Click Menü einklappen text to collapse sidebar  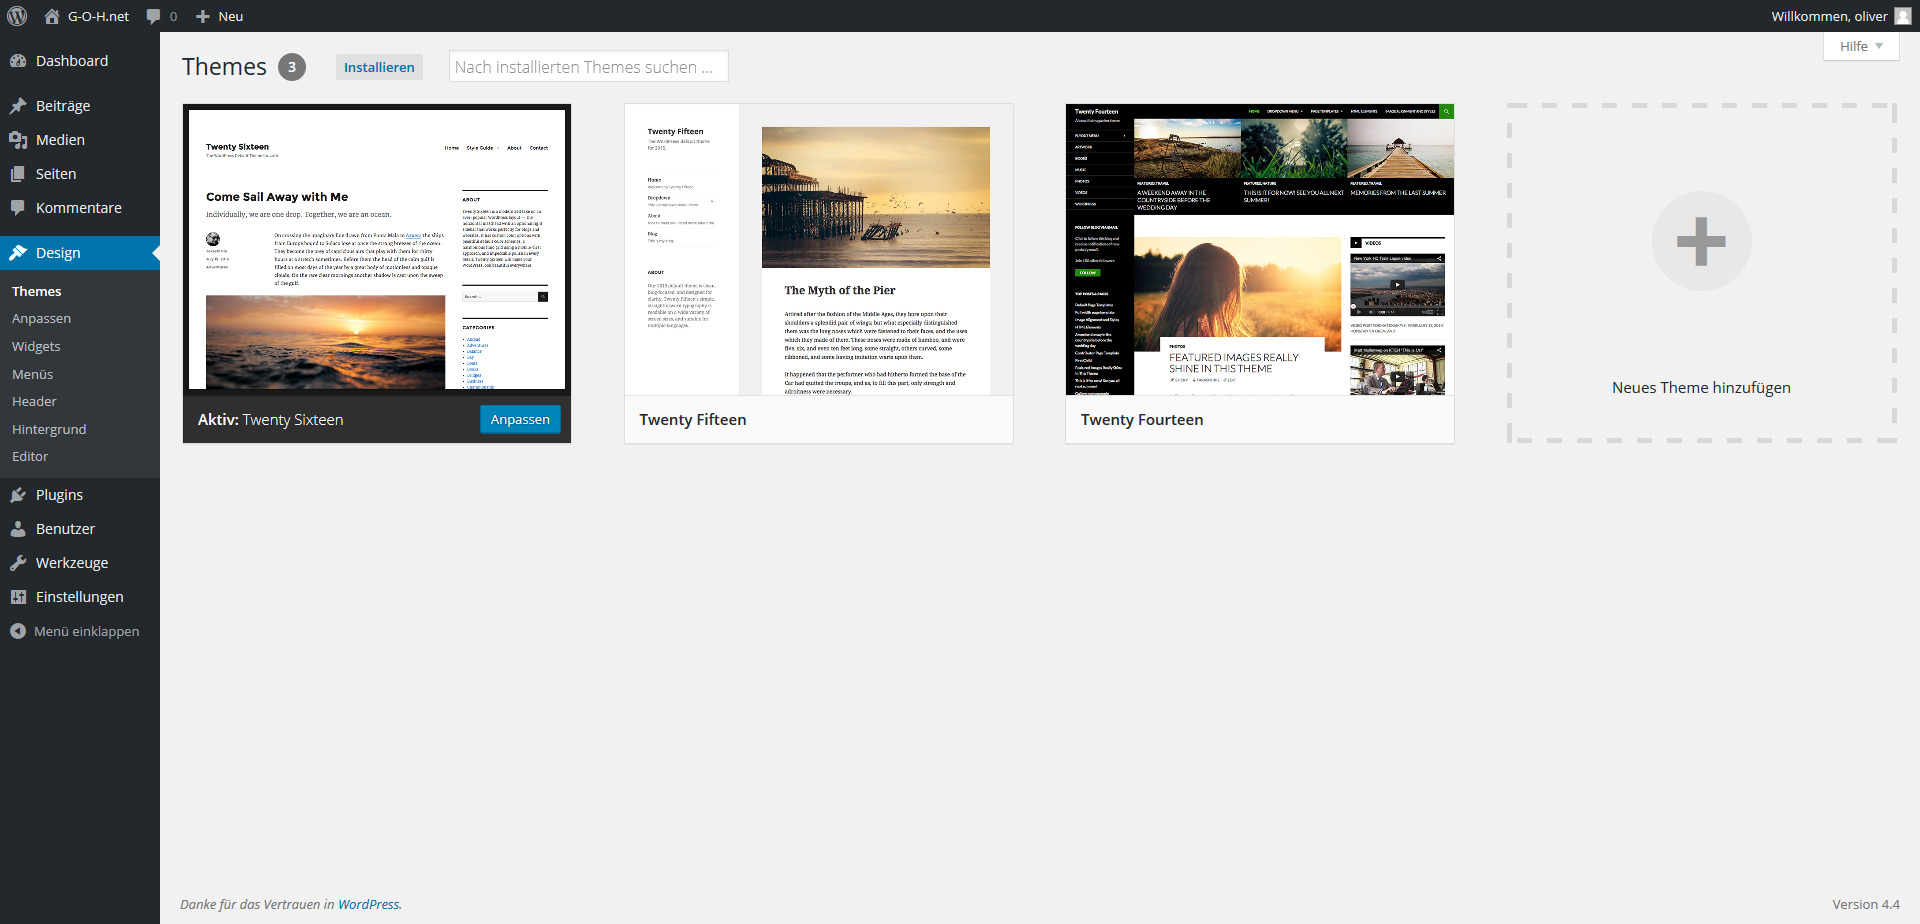[x=87, y=631]
